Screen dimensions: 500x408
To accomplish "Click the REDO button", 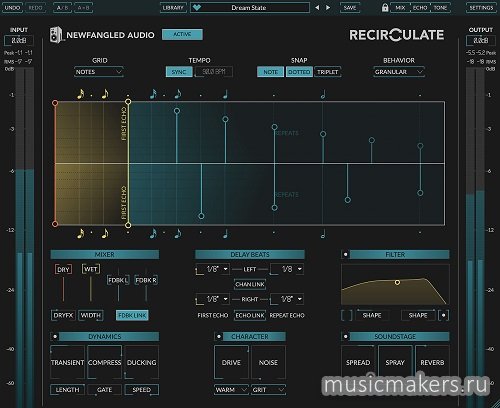I will (35, 7).
